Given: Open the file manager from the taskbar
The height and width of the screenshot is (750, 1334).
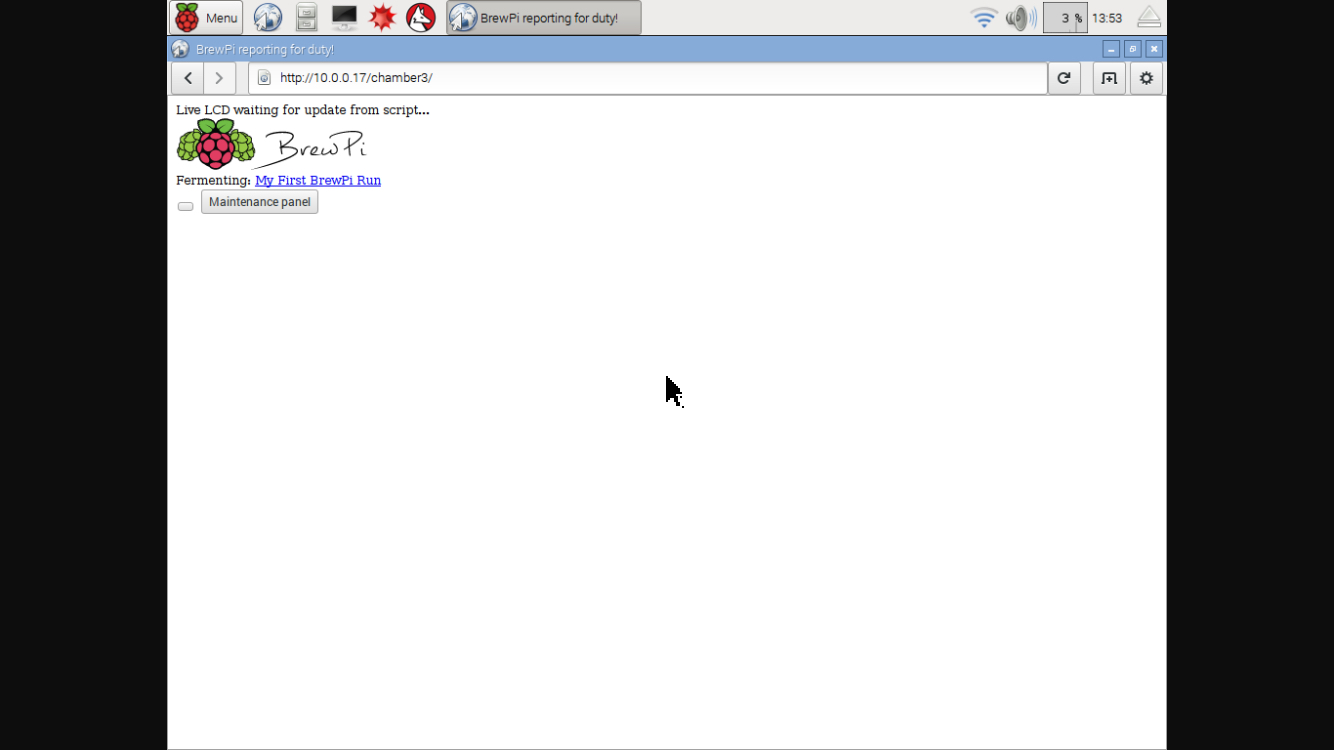Looking at the screenshot, I should click(307, 18).
